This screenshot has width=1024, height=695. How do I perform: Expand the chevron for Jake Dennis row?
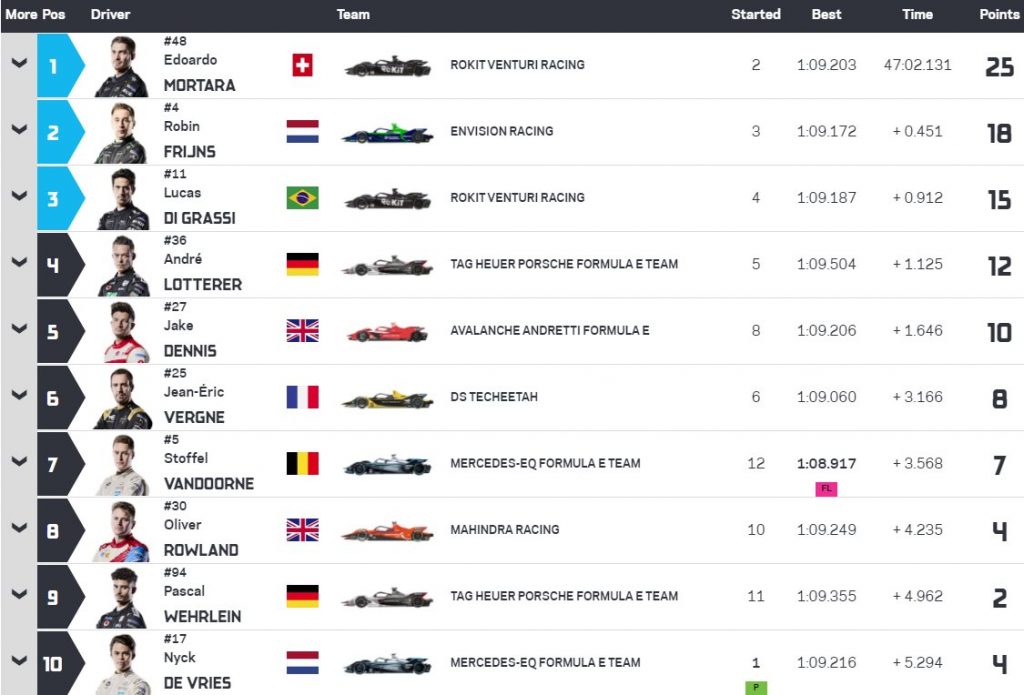19,329
